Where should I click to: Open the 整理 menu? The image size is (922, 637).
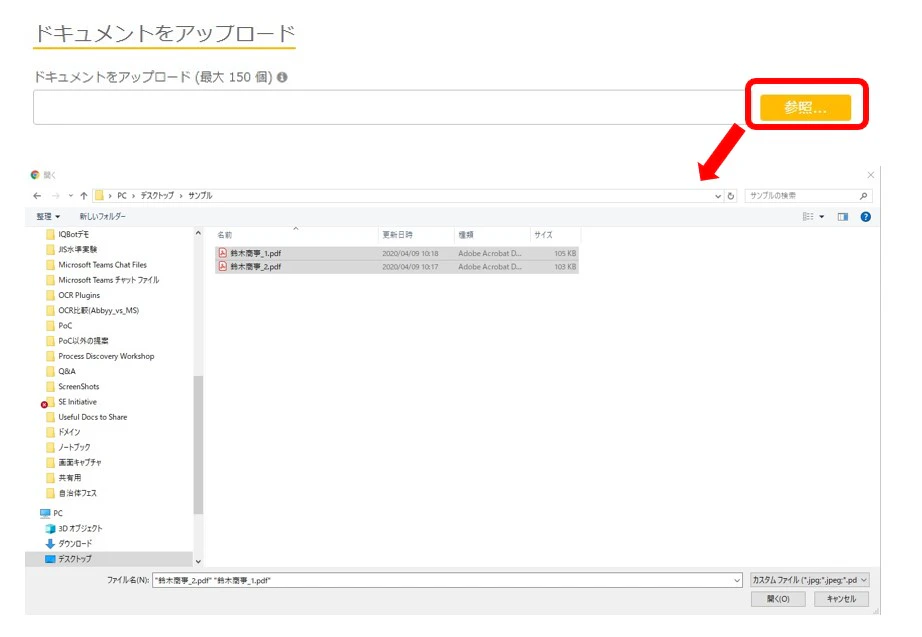click(x=48, y=216)
